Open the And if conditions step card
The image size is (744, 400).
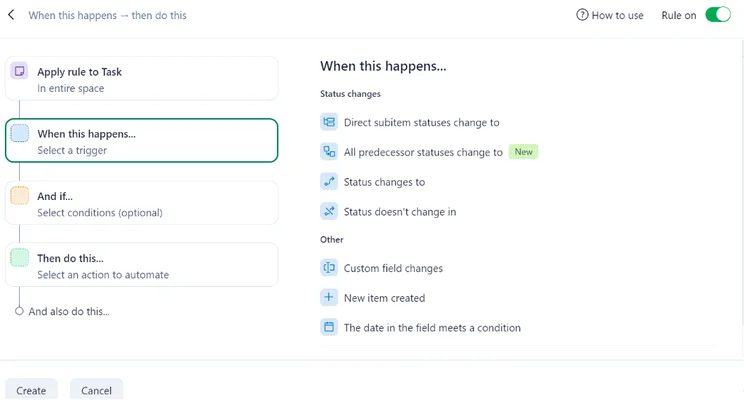(141, 203)
